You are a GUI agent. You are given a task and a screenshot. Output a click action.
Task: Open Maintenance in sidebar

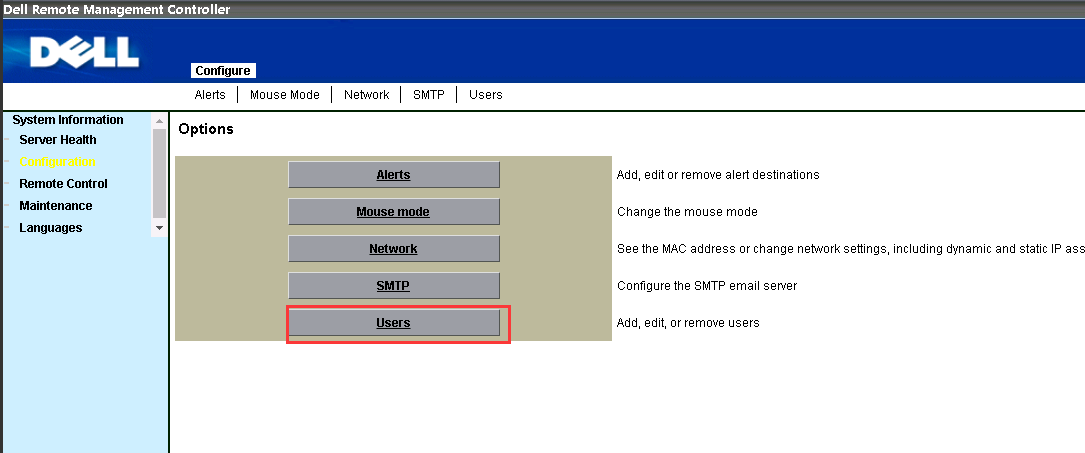pos(55,206)
